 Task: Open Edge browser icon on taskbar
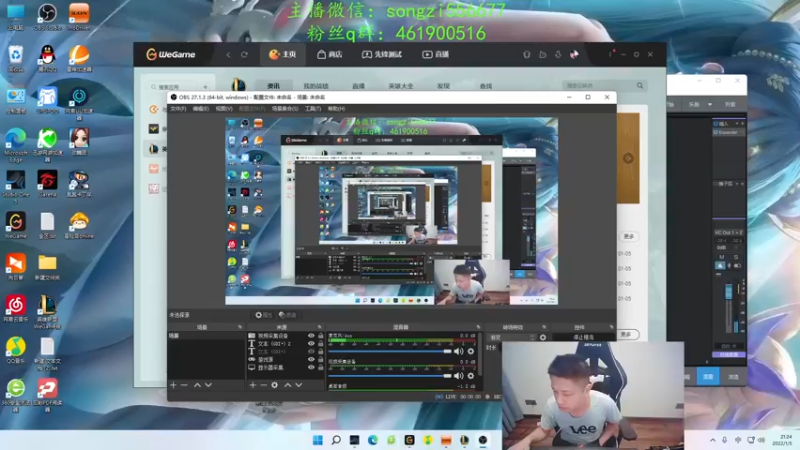coord(373,440)
